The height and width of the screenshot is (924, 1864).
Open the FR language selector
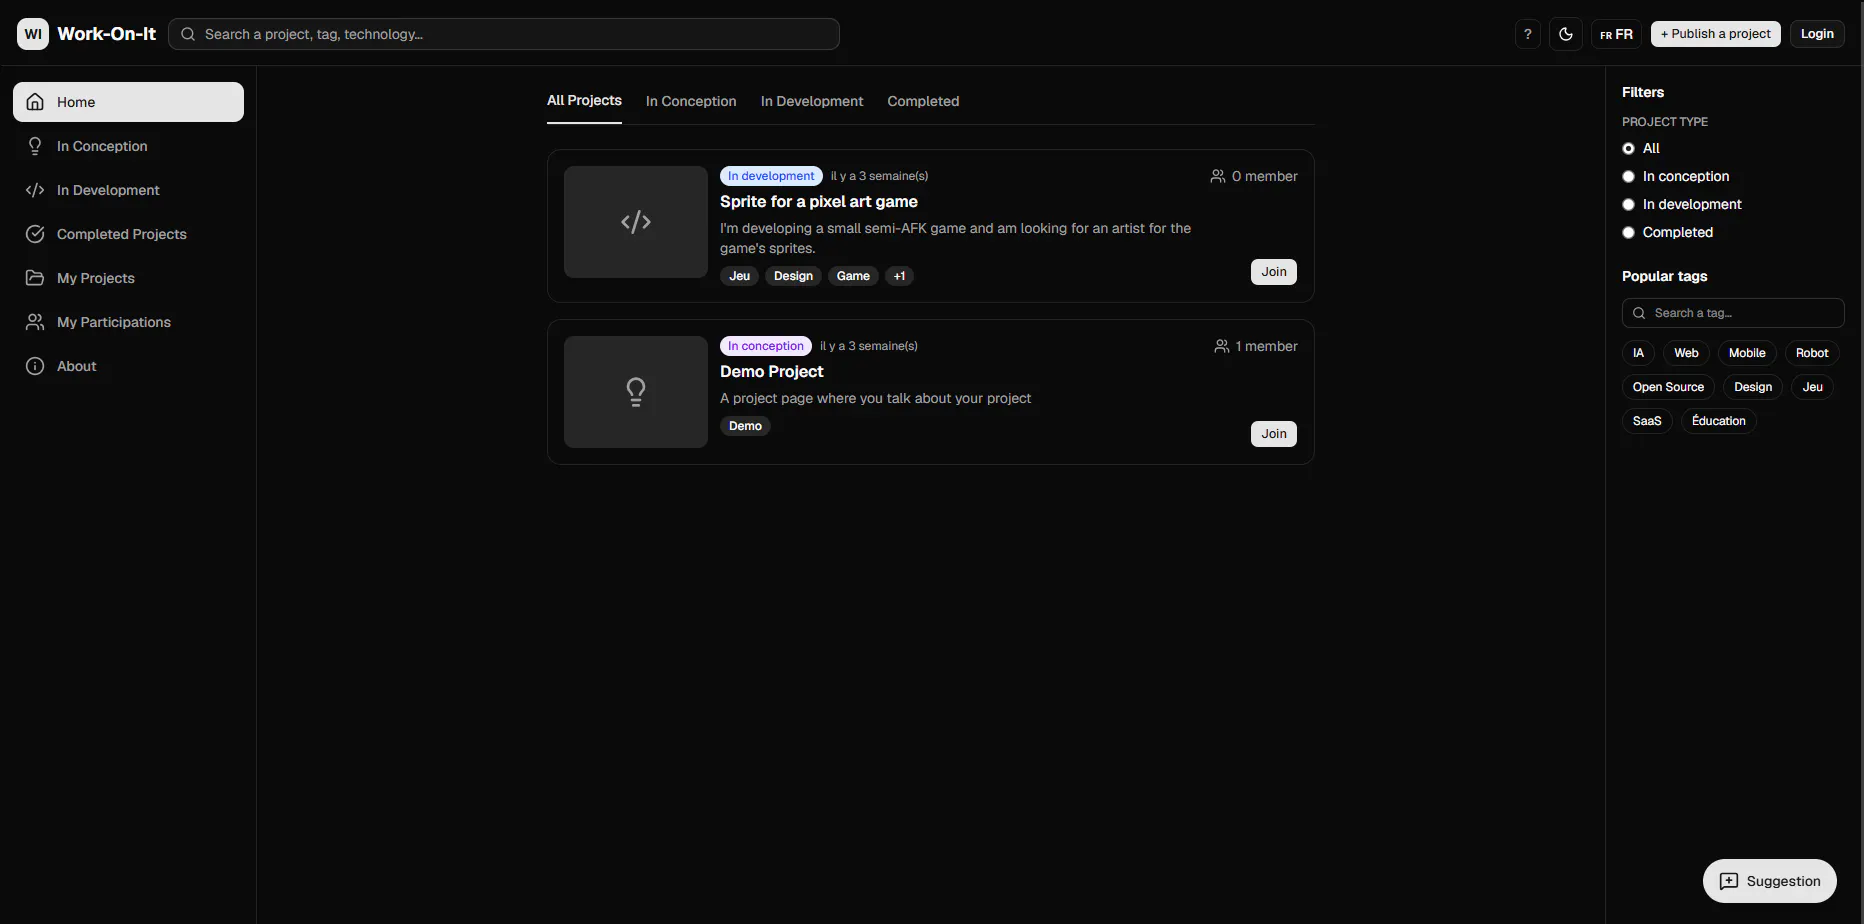[x=1616, y=34]
